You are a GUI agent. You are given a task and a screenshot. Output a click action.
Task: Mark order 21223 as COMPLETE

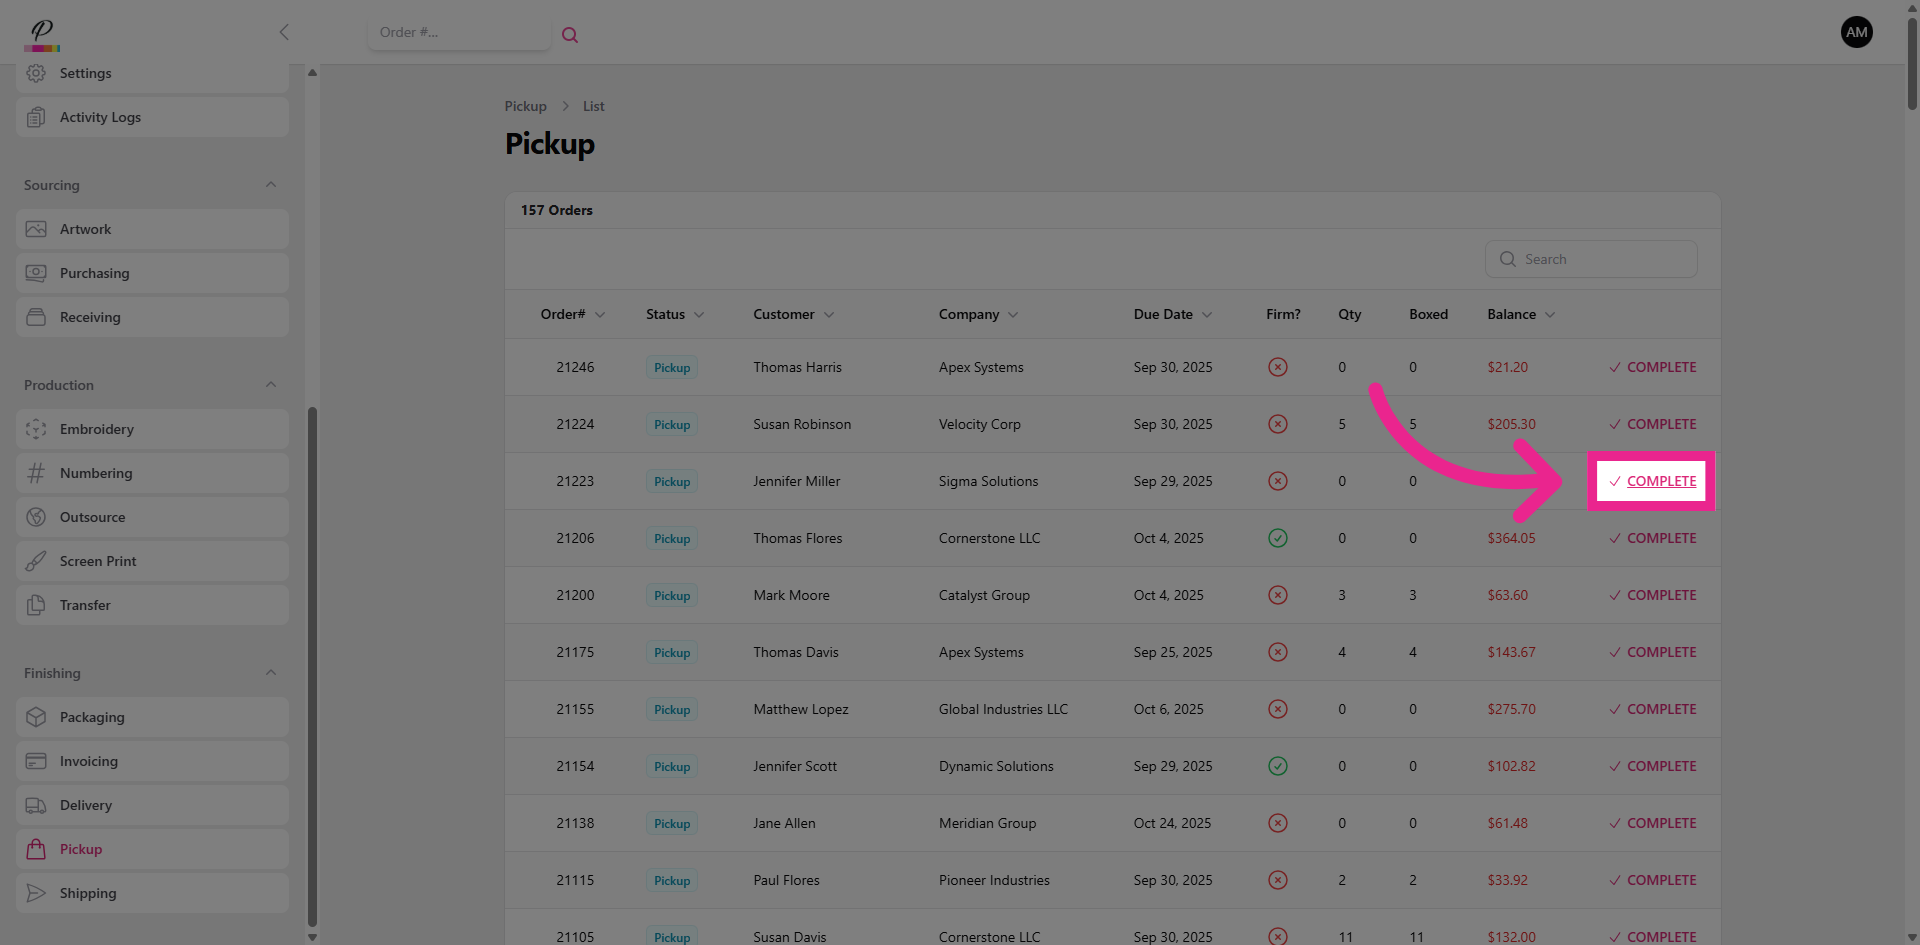1652,481
